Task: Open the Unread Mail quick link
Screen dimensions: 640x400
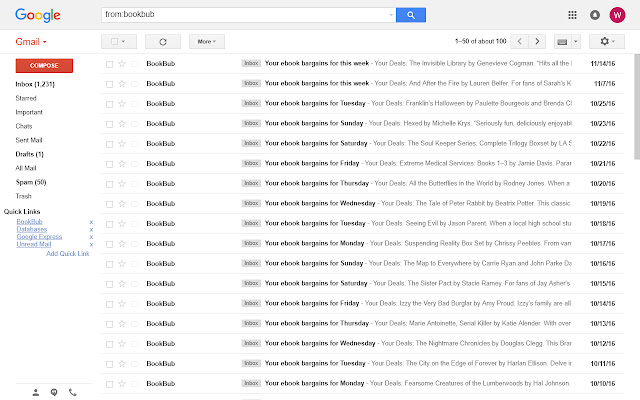Action: point(33,244)
